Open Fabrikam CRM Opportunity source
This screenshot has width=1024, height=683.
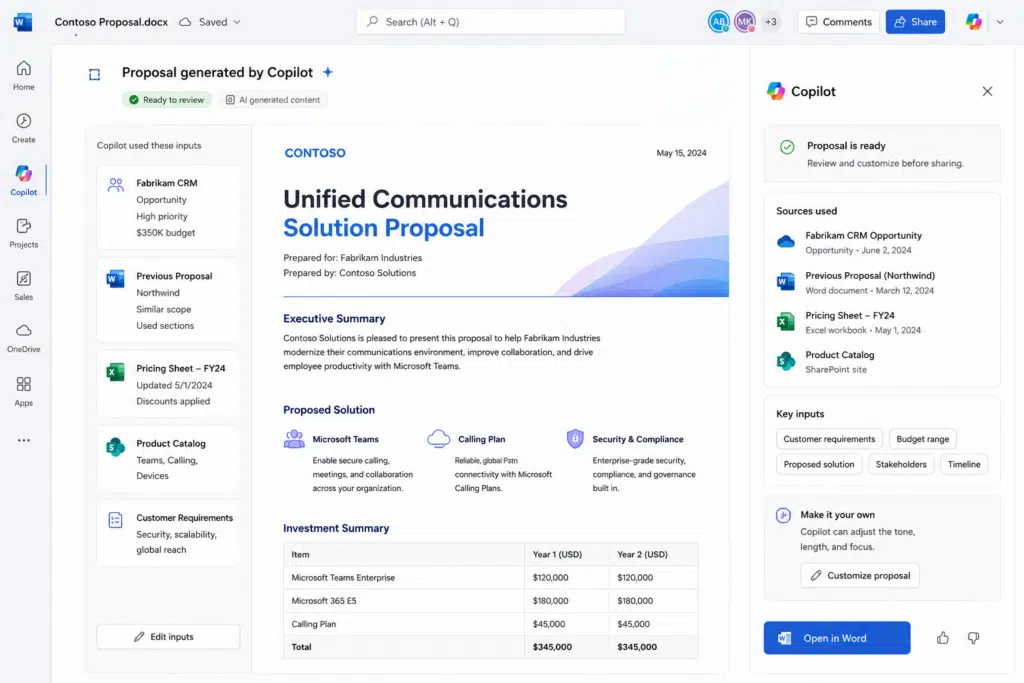[882, 242]
